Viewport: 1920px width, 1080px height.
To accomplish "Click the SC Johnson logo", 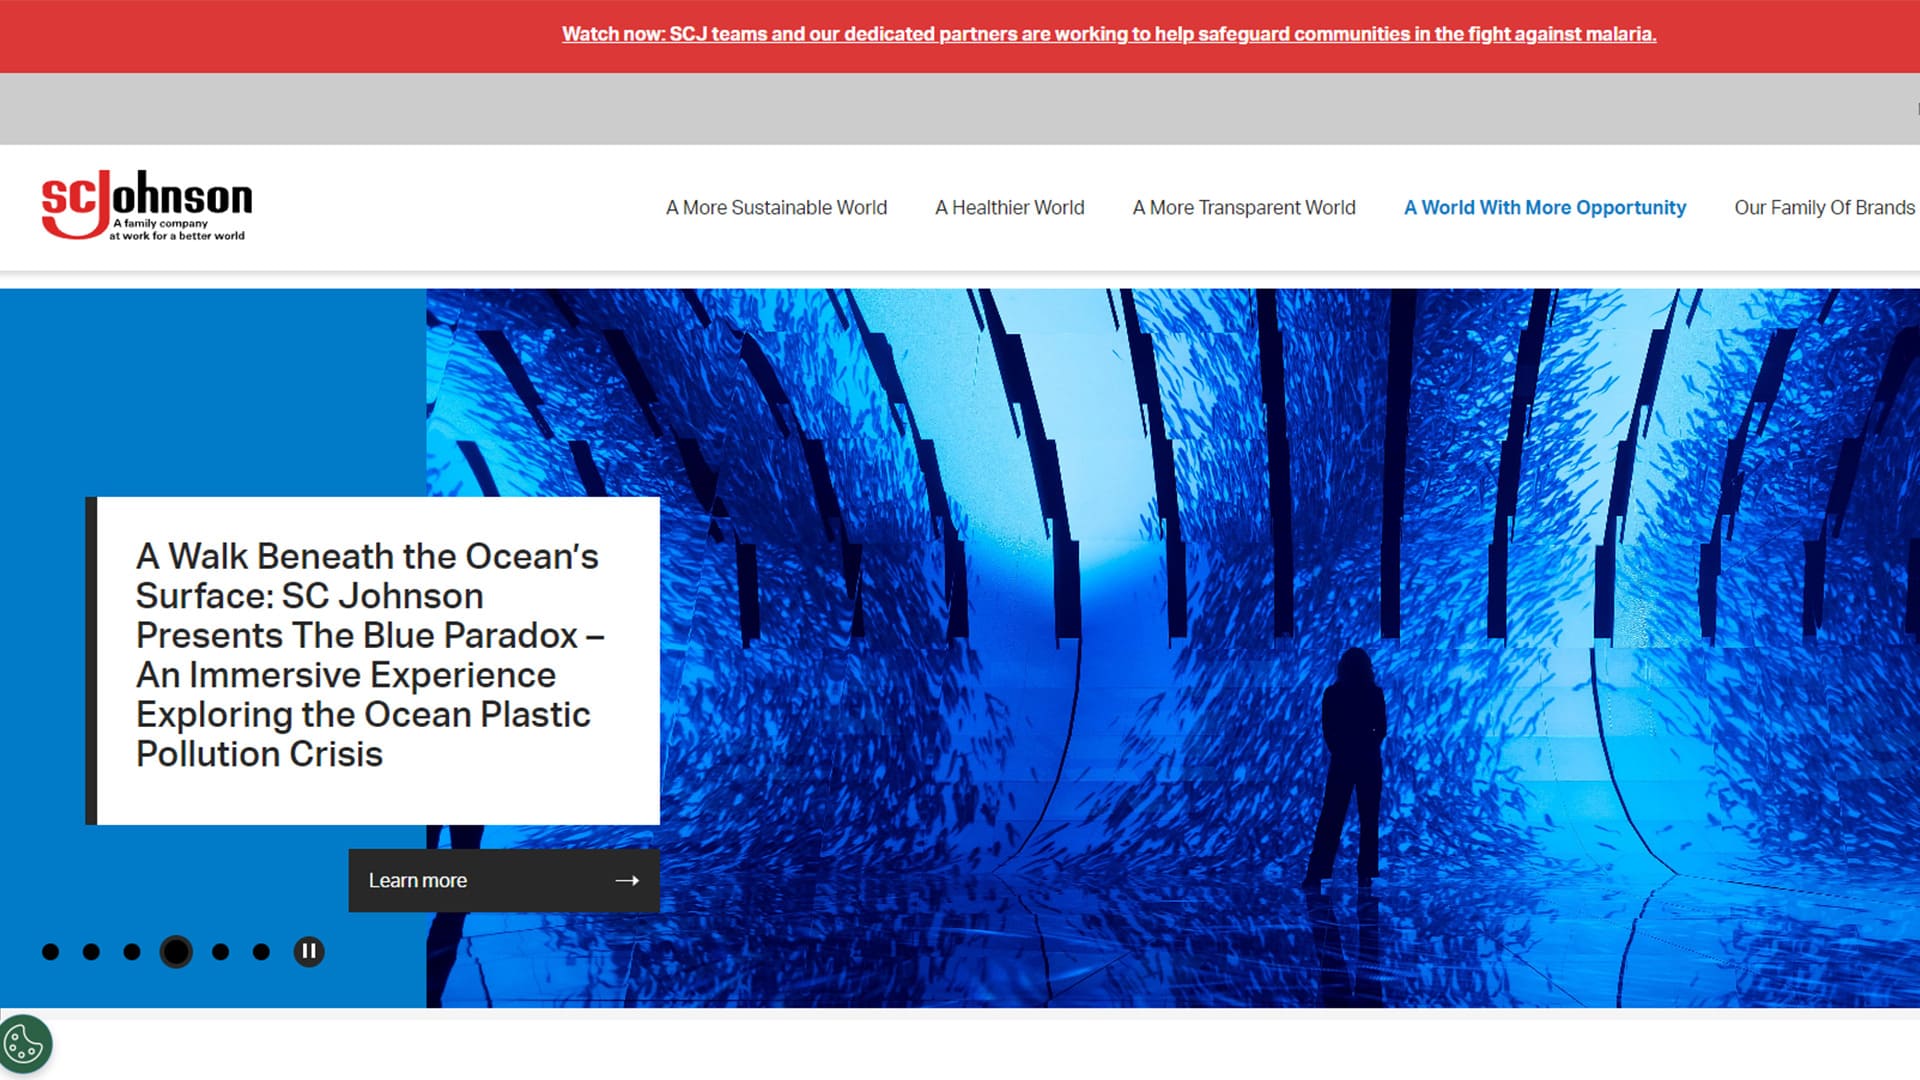I will pyautogui.click(x=146, y=205).
